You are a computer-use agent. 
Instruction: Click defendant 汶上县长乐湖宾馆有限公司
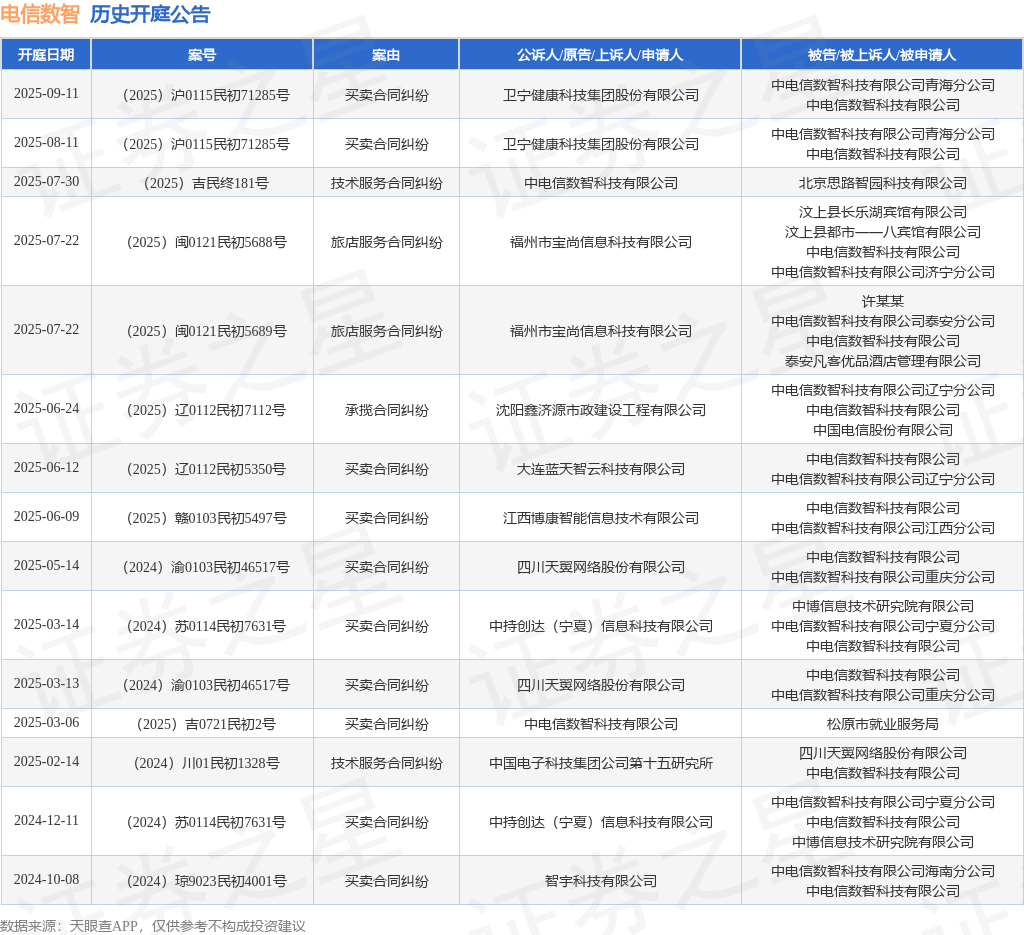click(882, 212)
